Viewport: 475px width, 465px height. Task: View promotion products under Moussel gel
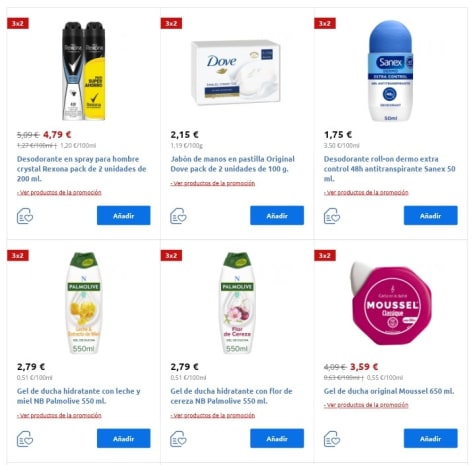pos(366,405)
